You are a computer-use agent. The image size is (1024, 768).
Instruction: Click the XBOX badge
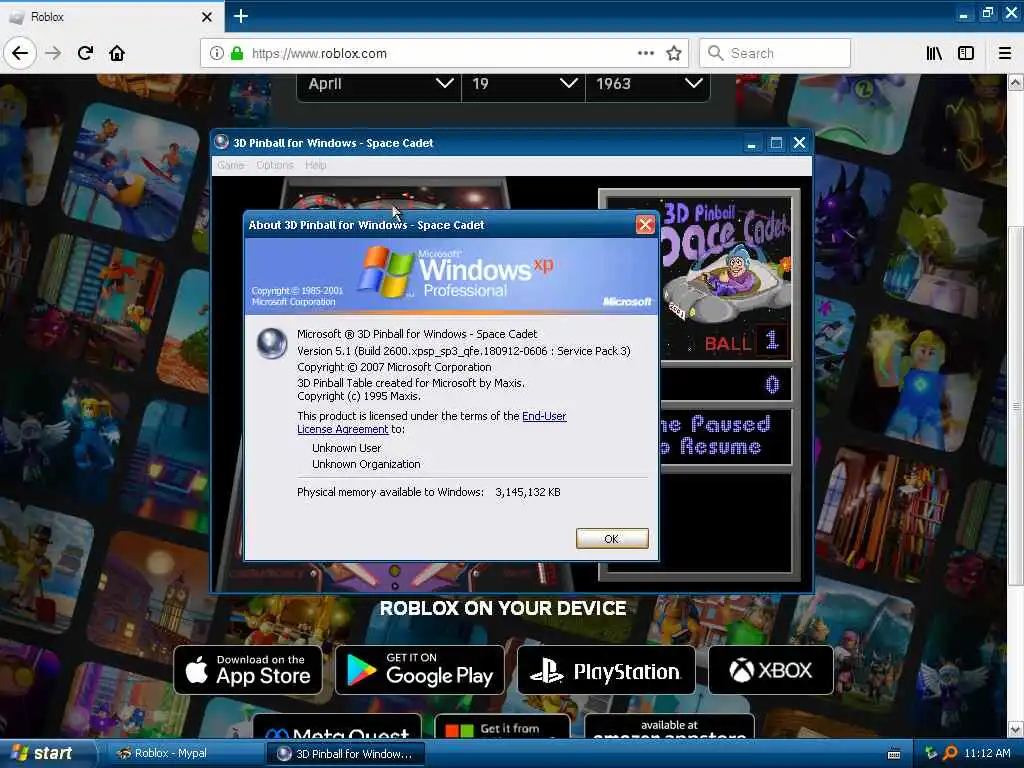771,670
